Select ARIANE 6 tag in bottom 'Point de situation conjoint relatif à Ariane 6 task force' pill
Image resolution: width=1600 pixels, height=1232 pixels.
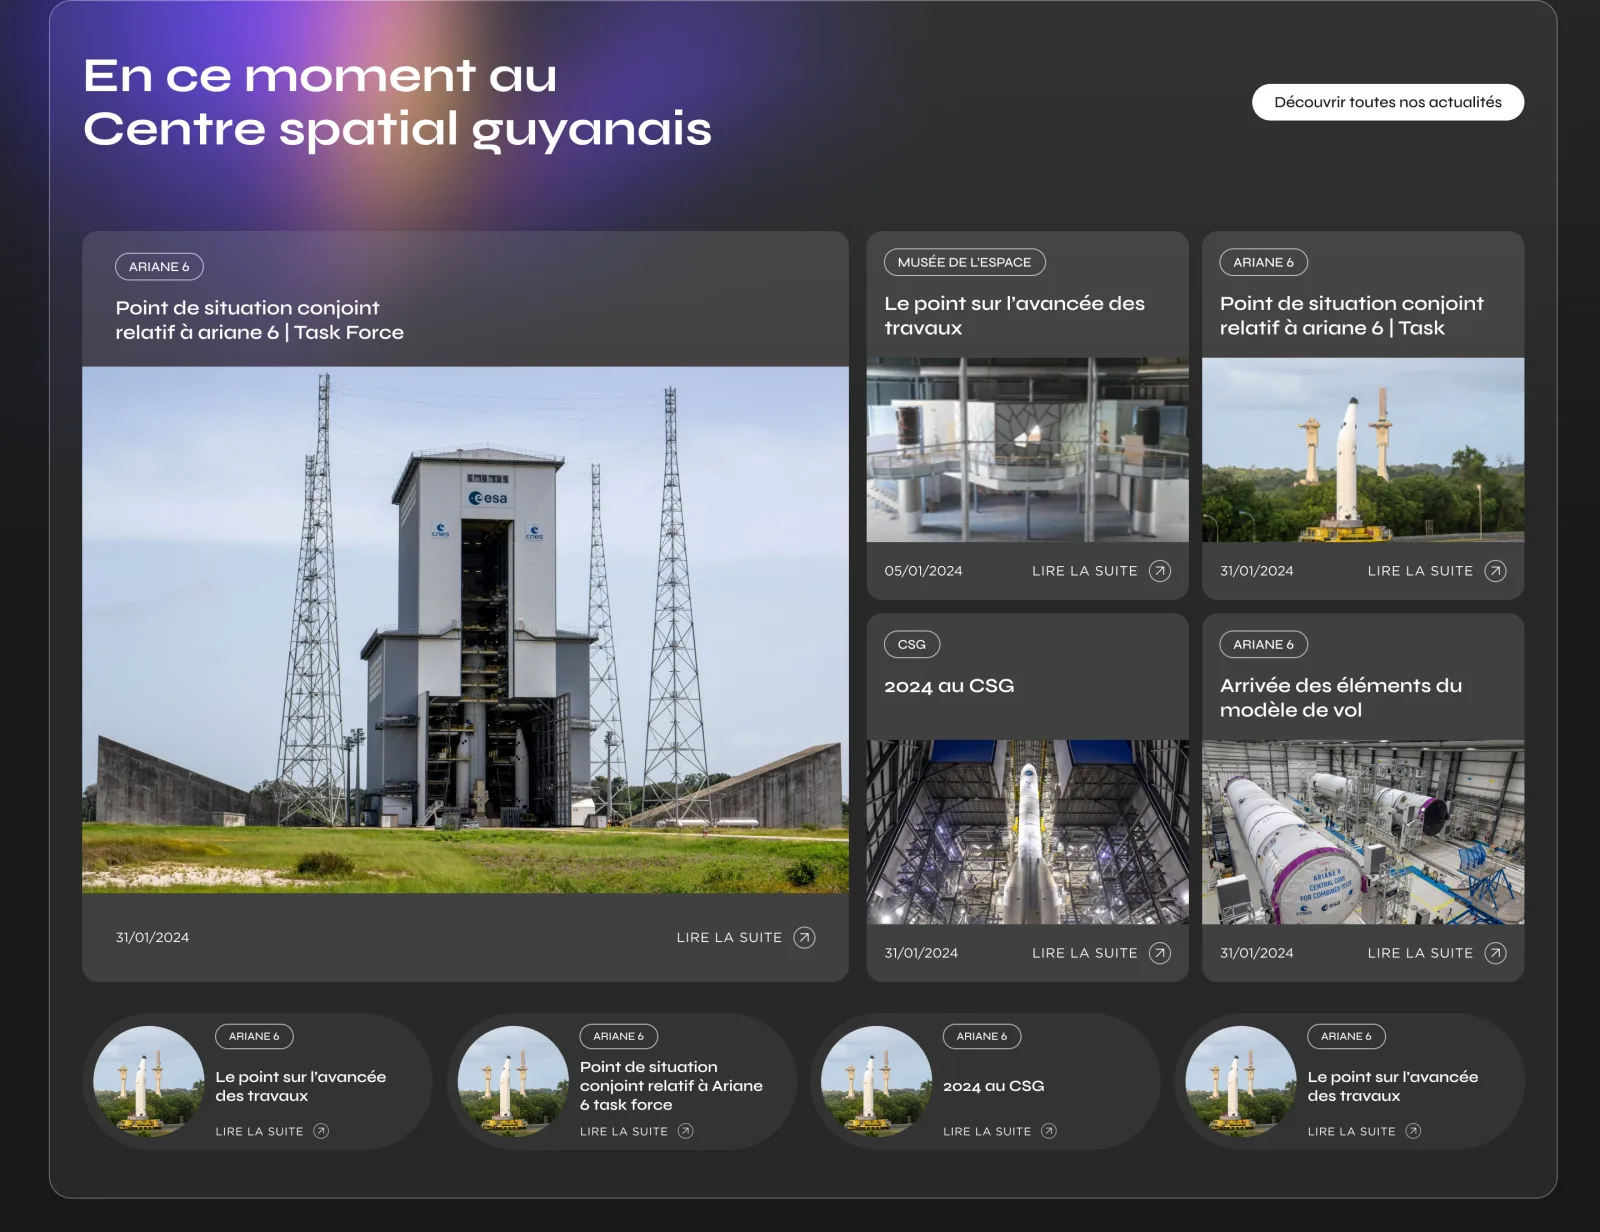tap(618, 1036)
